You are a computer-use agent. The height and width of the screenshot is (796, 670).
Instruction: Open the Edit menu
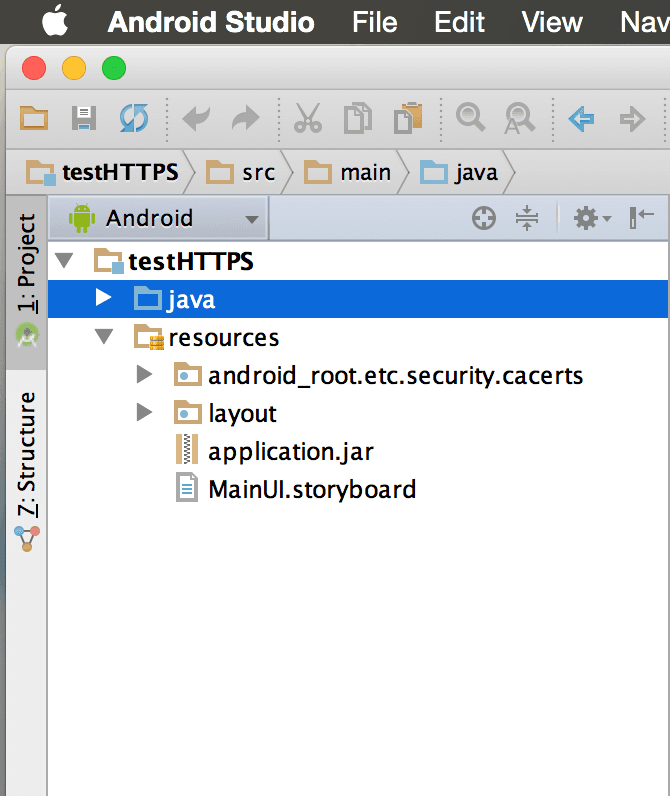click(x=459, y=21)
